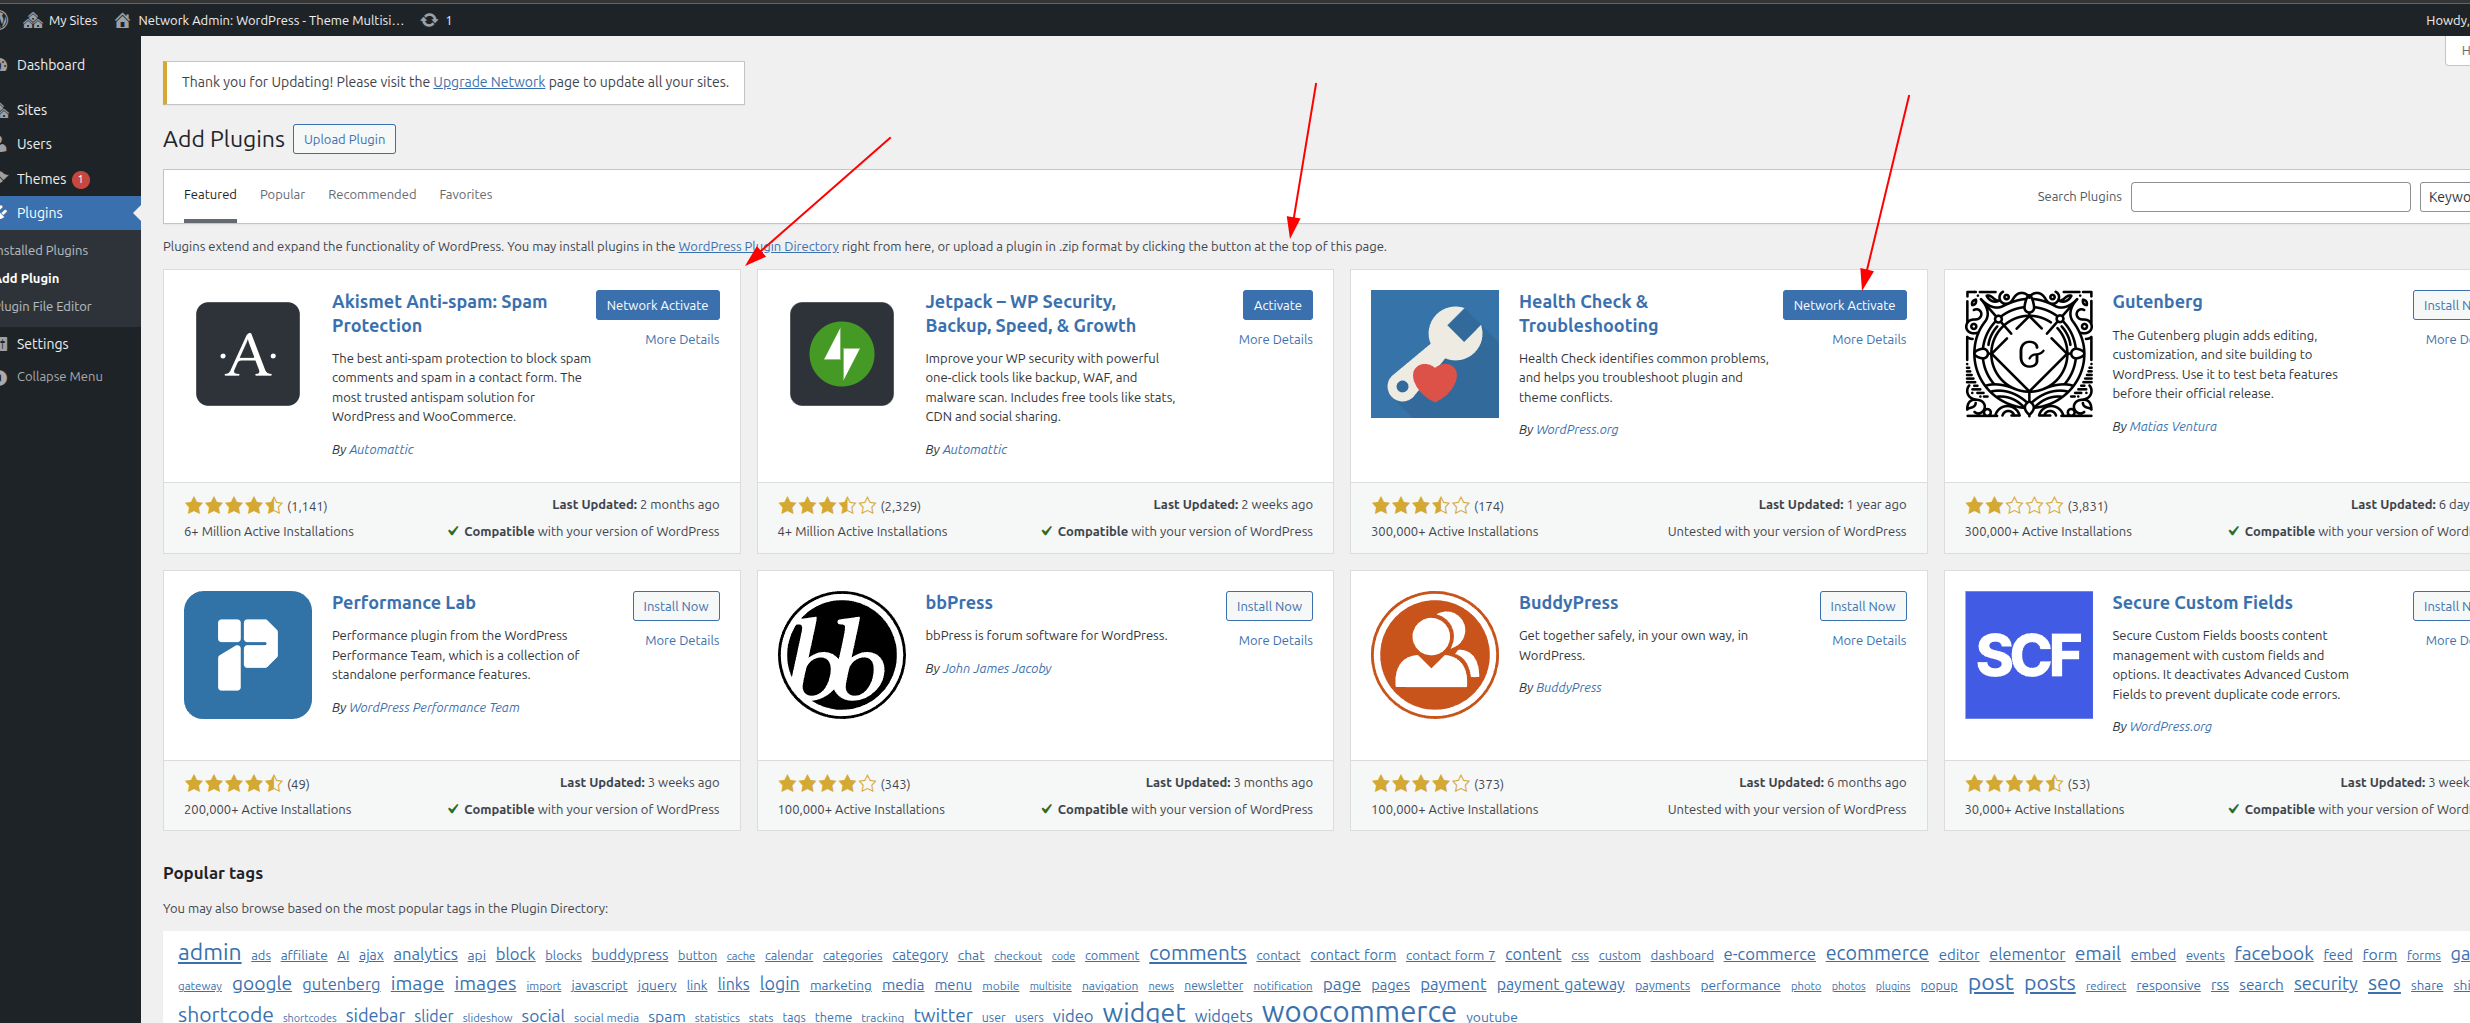Open the My Sites admin bar menu
Image resolution: width=2470 pixels, height=1023 pixels.
[62, 20]
